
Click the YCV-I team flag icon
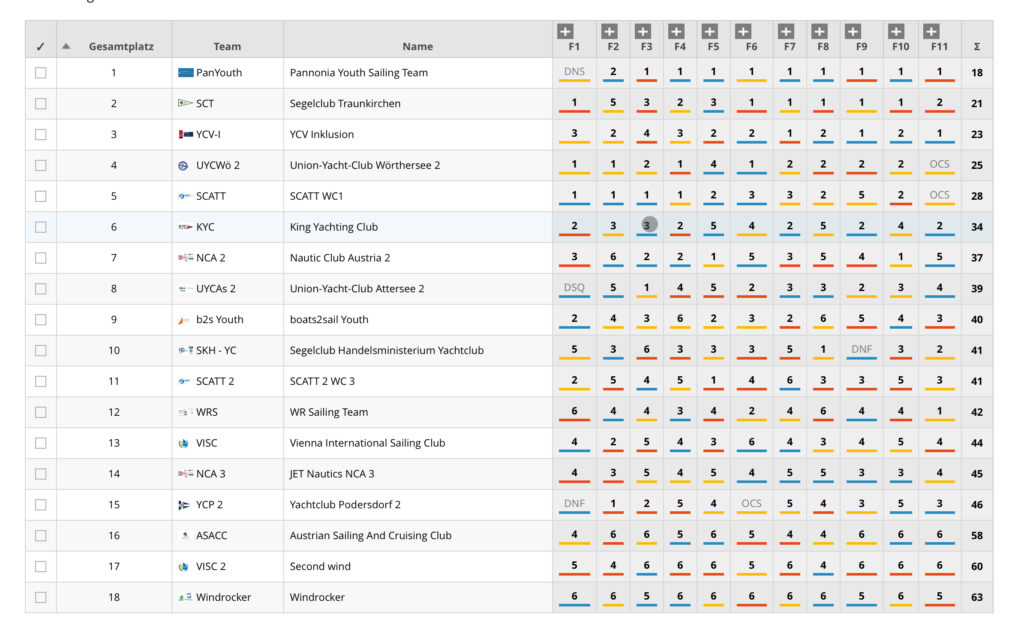pos(185,134)
